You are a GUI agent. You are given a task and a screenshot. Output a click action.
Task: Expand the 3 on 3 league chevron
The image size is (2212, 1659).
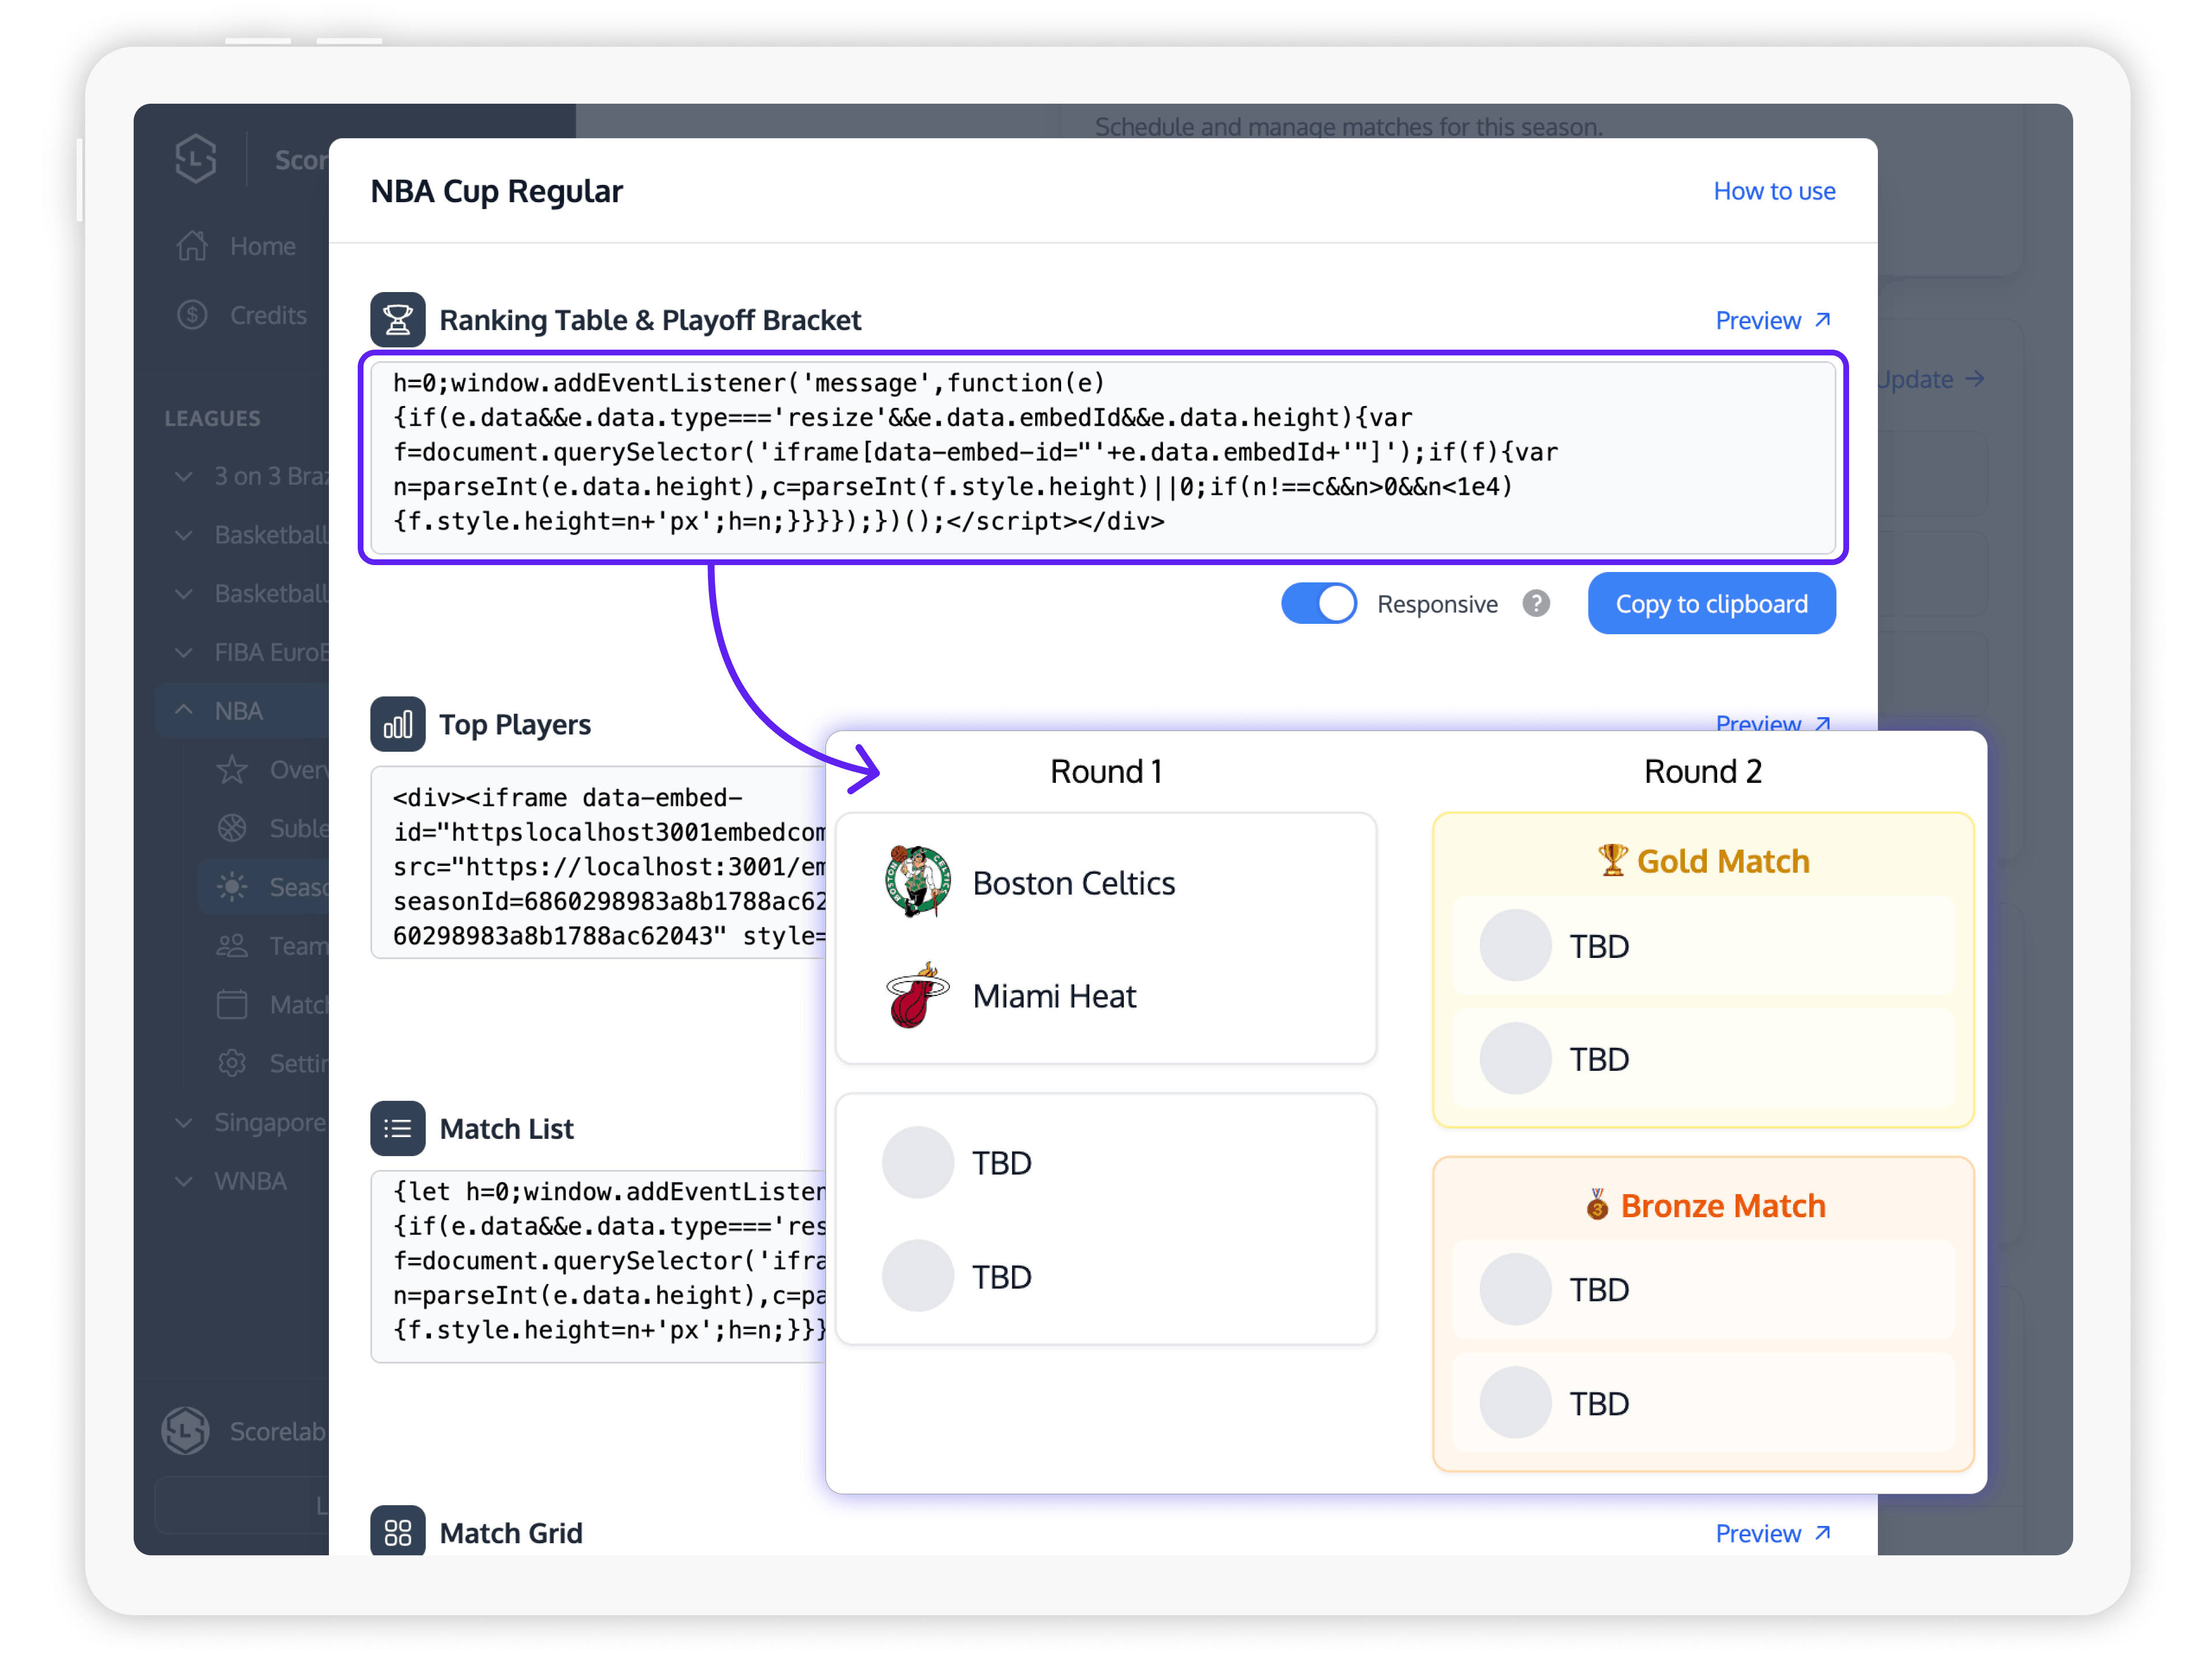[184, 477]
